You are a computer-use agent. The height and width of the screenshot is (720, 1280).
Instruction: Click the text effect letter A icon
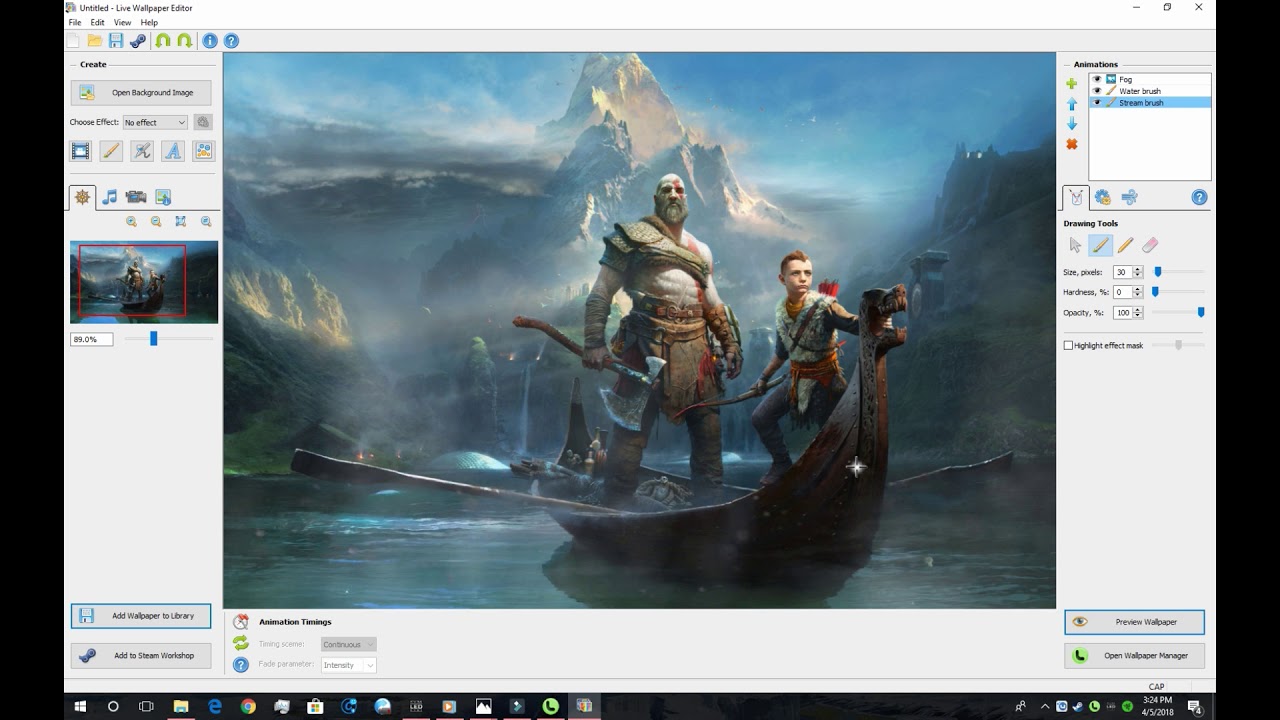(173, 151)
